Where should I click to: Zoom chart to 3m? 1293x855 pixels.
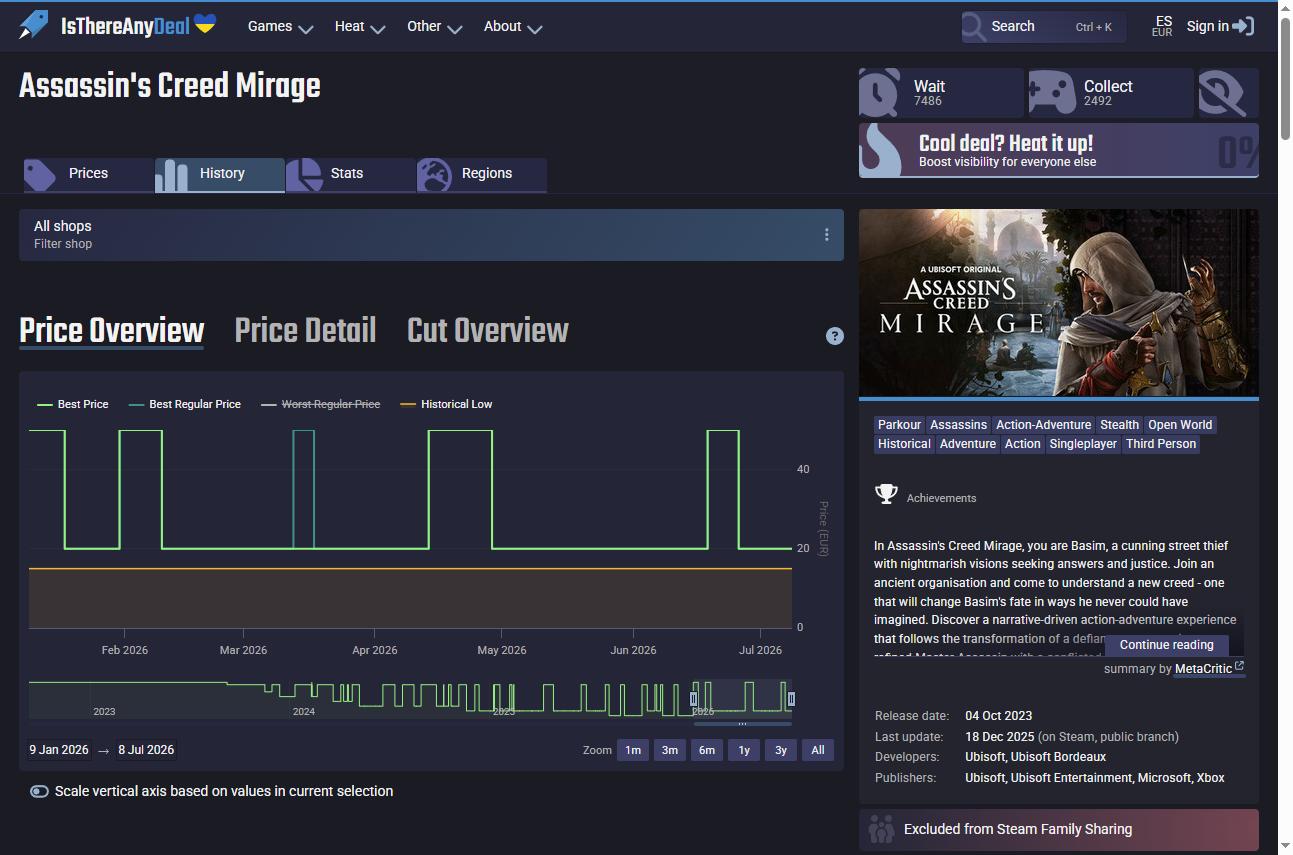point(670,750)
